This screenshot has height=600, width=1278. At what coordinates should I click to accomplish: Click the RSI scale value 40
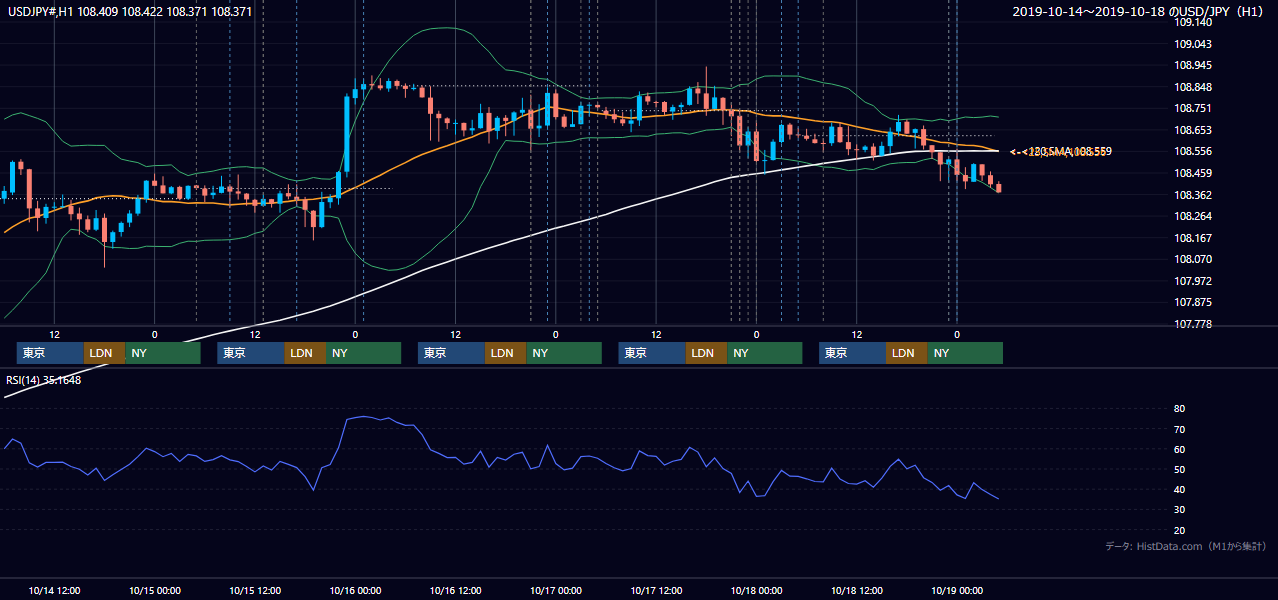click(1179, 489)
